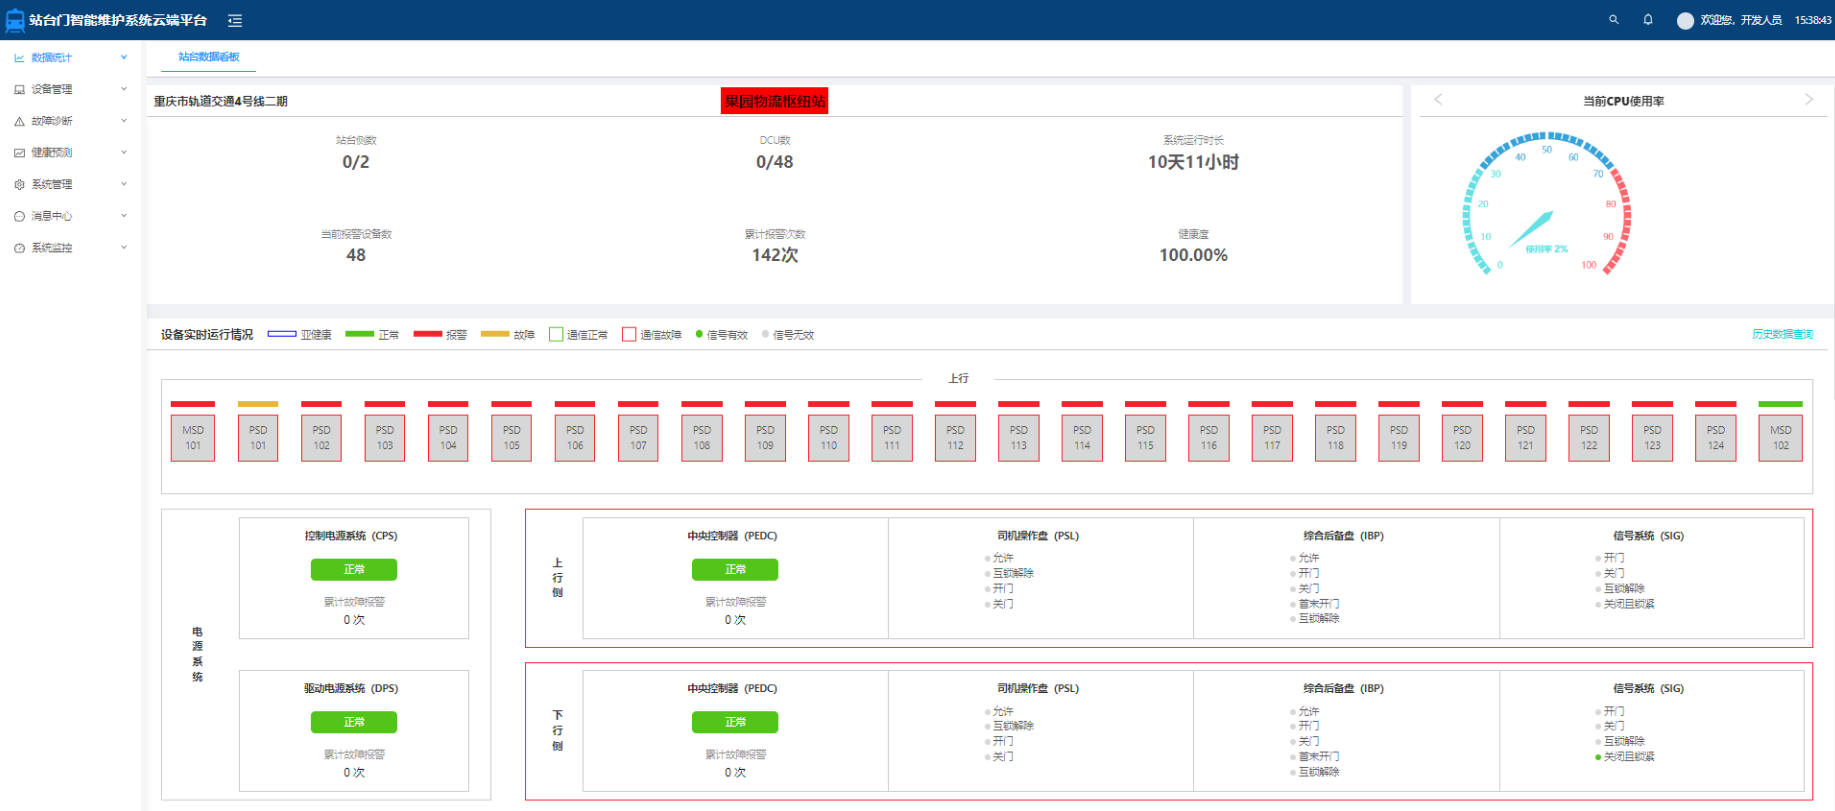Click 正常 button under 控制电源系统 (CPS)
Viewport: 1835px width, 811px height.
point(354,569)
